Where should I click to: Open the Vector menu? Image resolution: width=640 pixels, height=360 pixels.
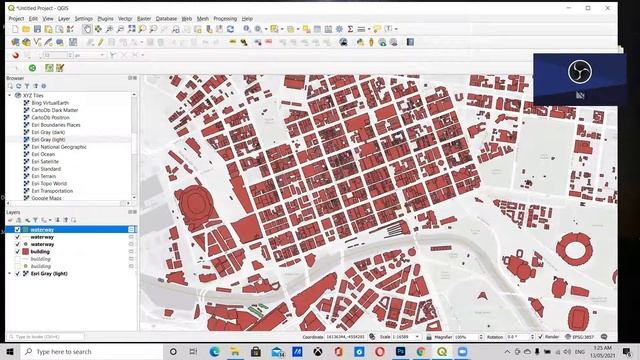125,18
